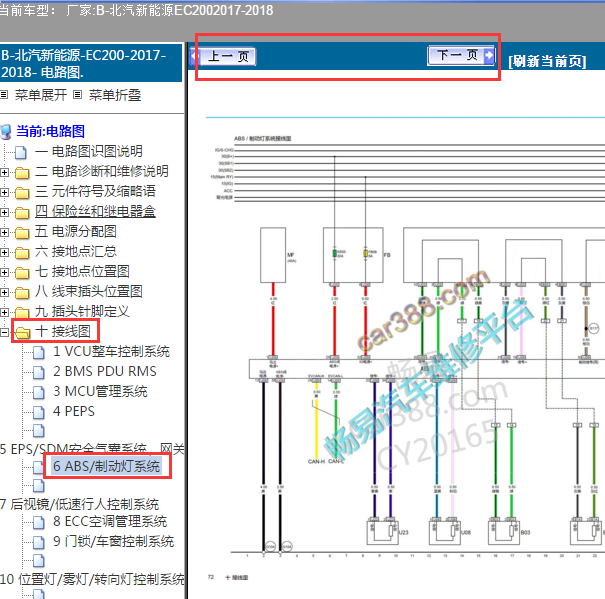
Task: Click the document icon beside 一 电路图识图说明
Action: (x=21, y=152)
